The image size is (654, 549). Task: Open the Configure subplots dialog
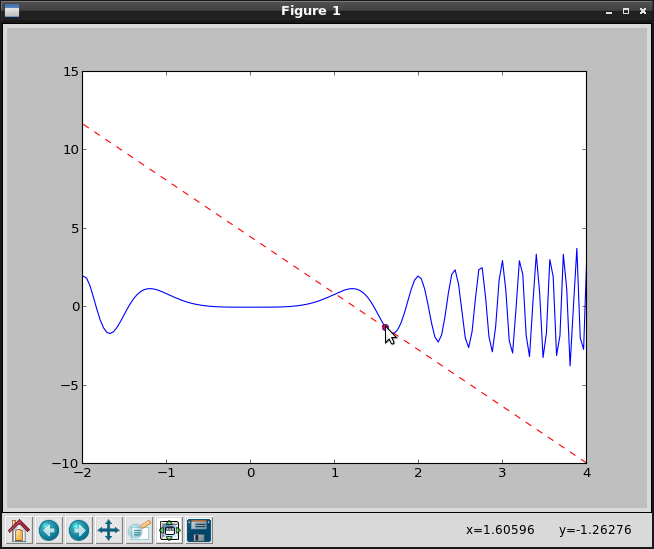tap(169, 530)
